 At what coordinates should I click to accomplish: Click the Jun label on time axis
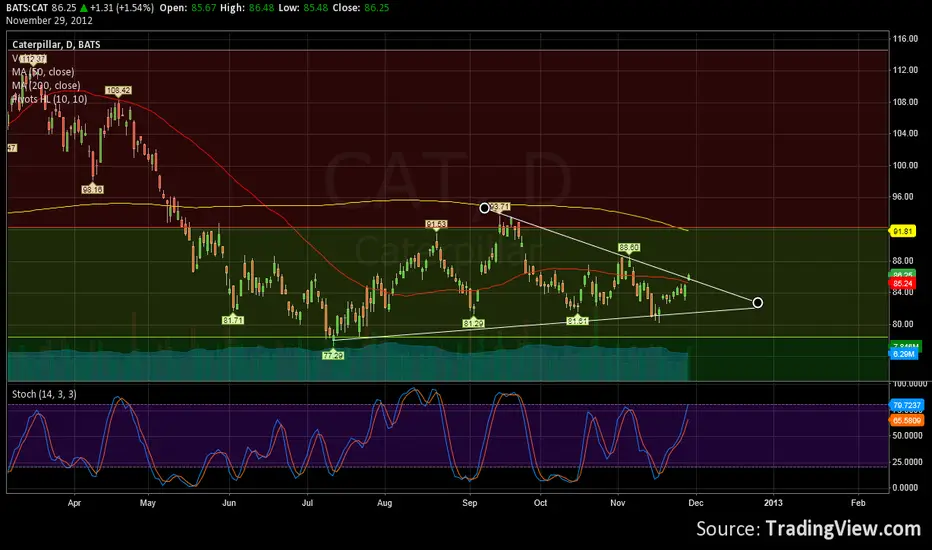229,503
